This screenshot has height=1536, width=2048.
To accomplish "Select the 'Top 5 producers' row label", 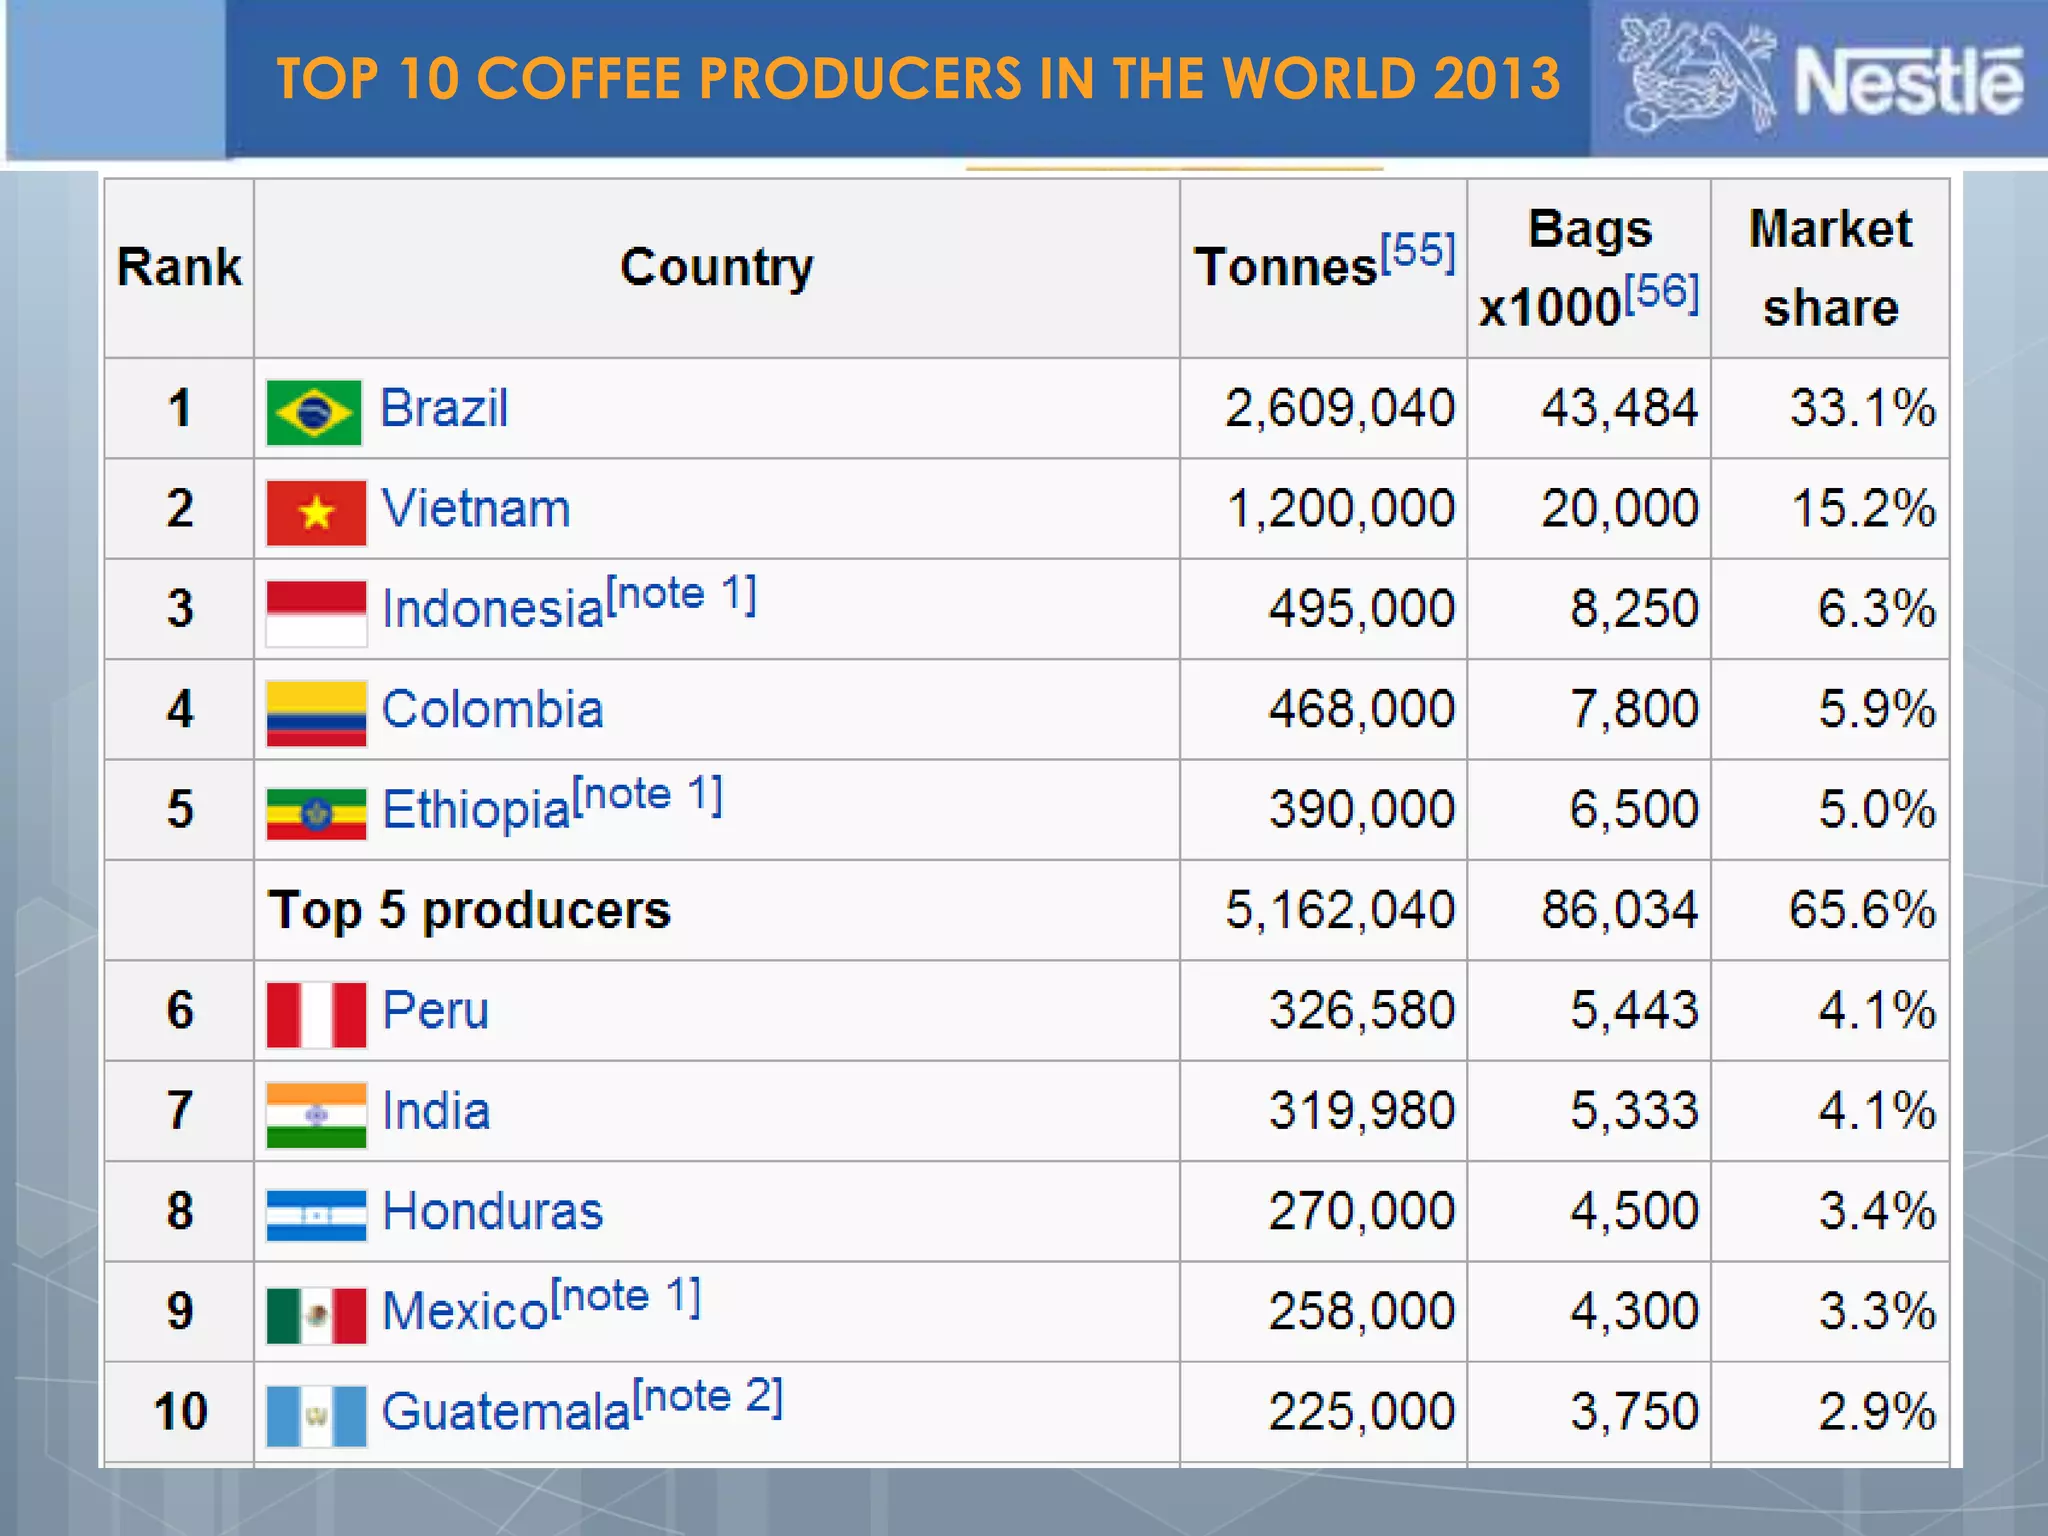I will [x=470, y=910].
